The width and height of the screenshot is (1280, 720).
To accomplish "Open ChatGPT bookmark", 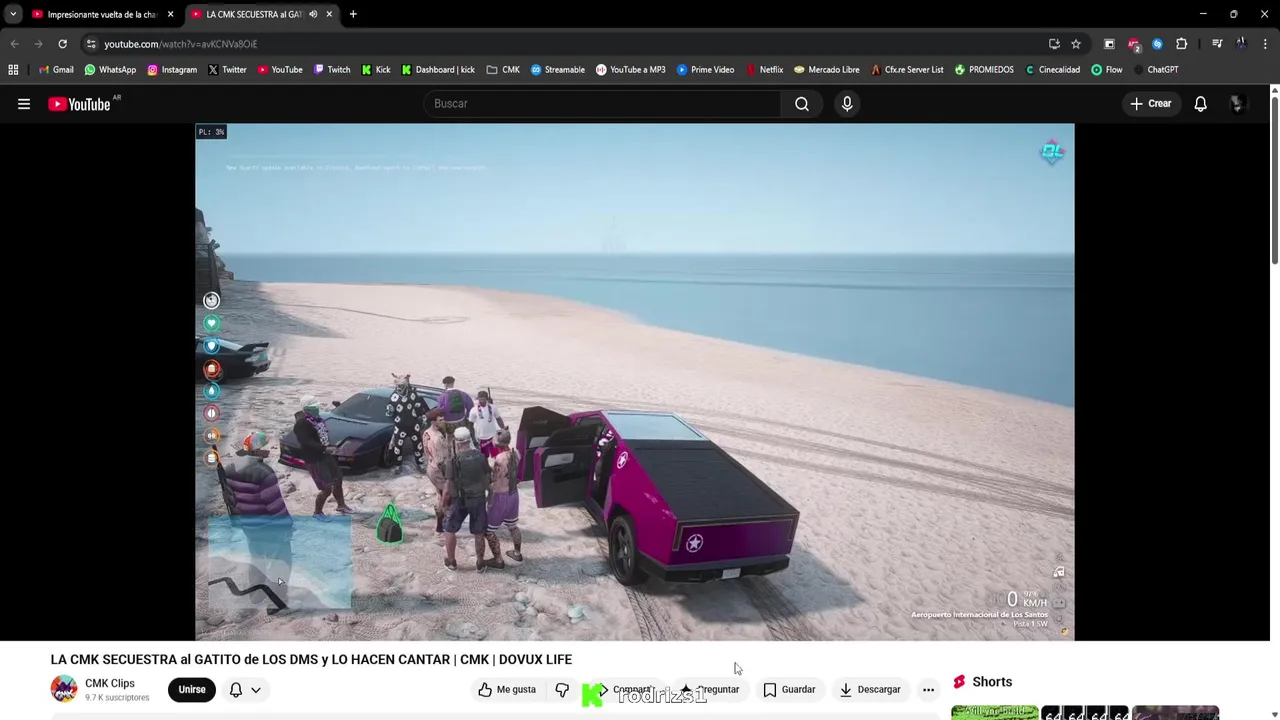I will tap(1156, 70).
